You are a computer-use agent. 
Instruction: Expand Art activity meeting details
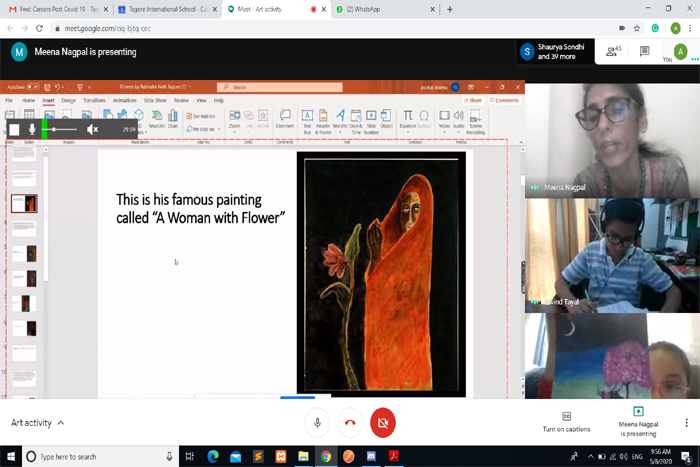pyautogui.click(x=38, y=423)
